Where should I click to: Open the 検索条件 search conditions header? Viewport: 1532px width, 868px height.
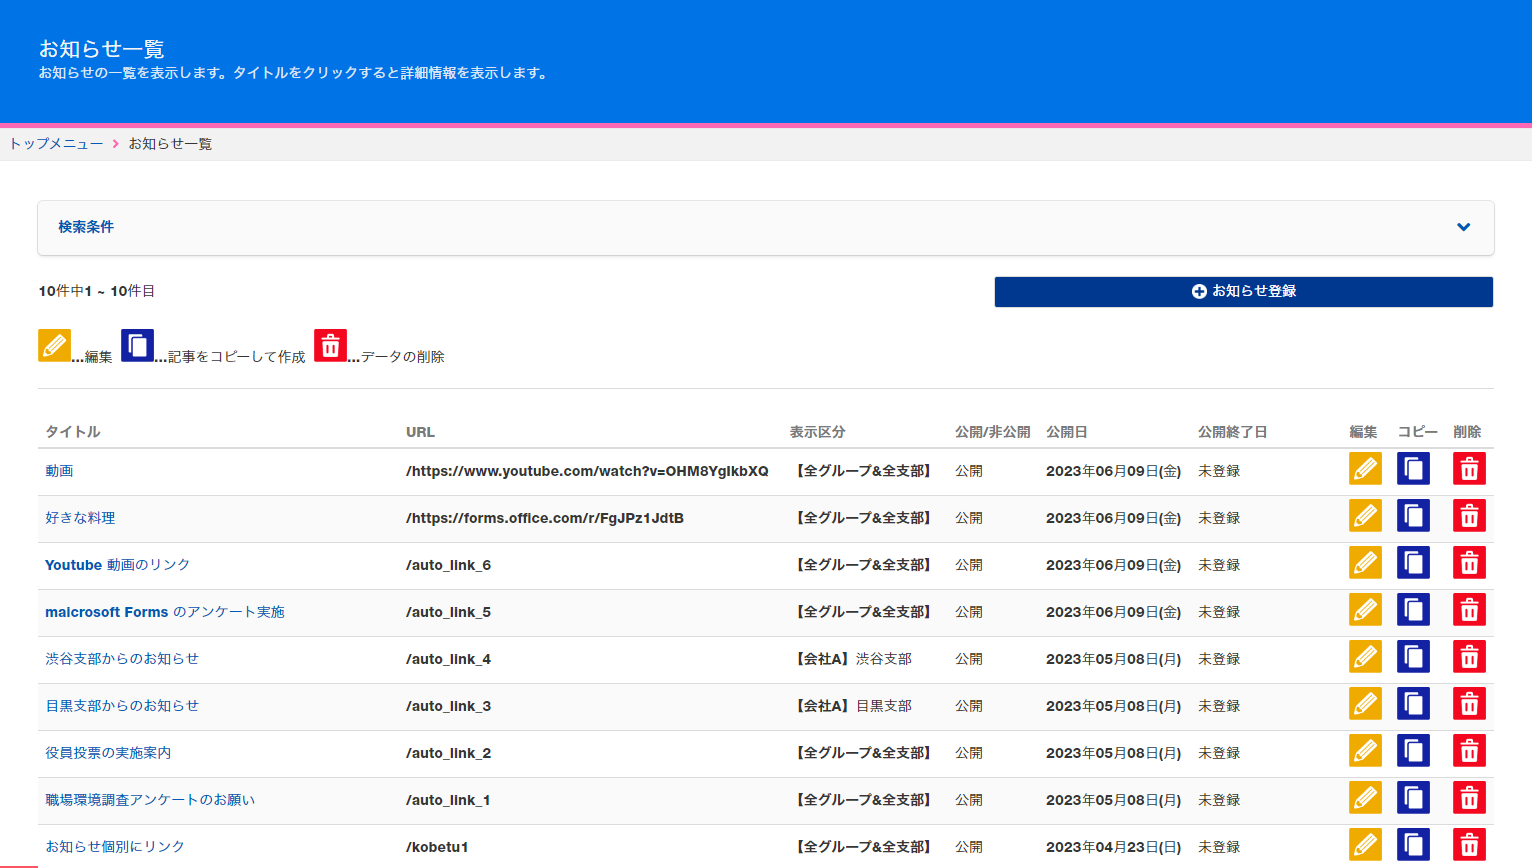click(x=766, y=228)
